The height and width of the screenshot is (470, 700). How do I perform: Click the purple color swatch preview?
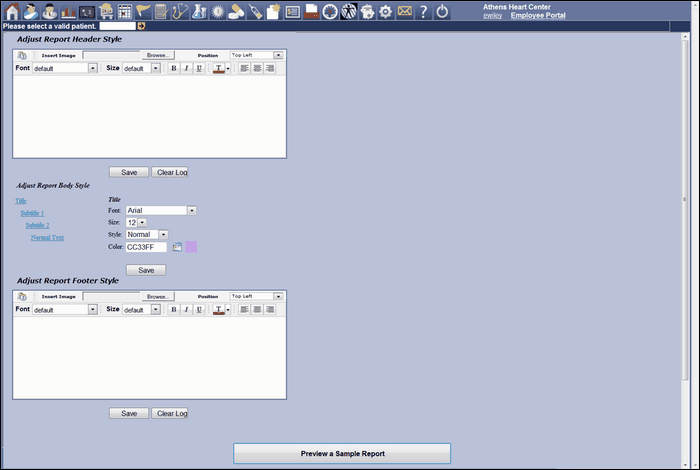coord(191,247)
